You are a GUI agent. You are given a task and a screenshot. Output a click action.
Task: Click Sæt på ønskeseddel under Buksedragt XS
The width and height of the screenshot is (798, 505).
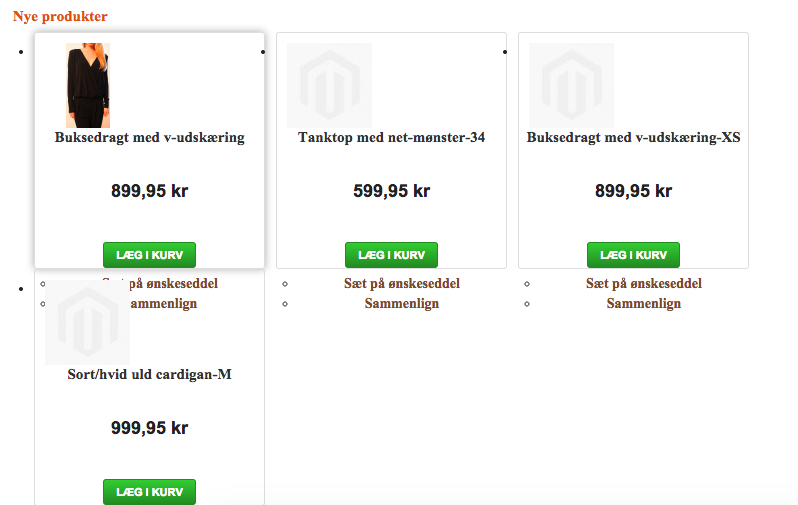[x=644, y=284]
